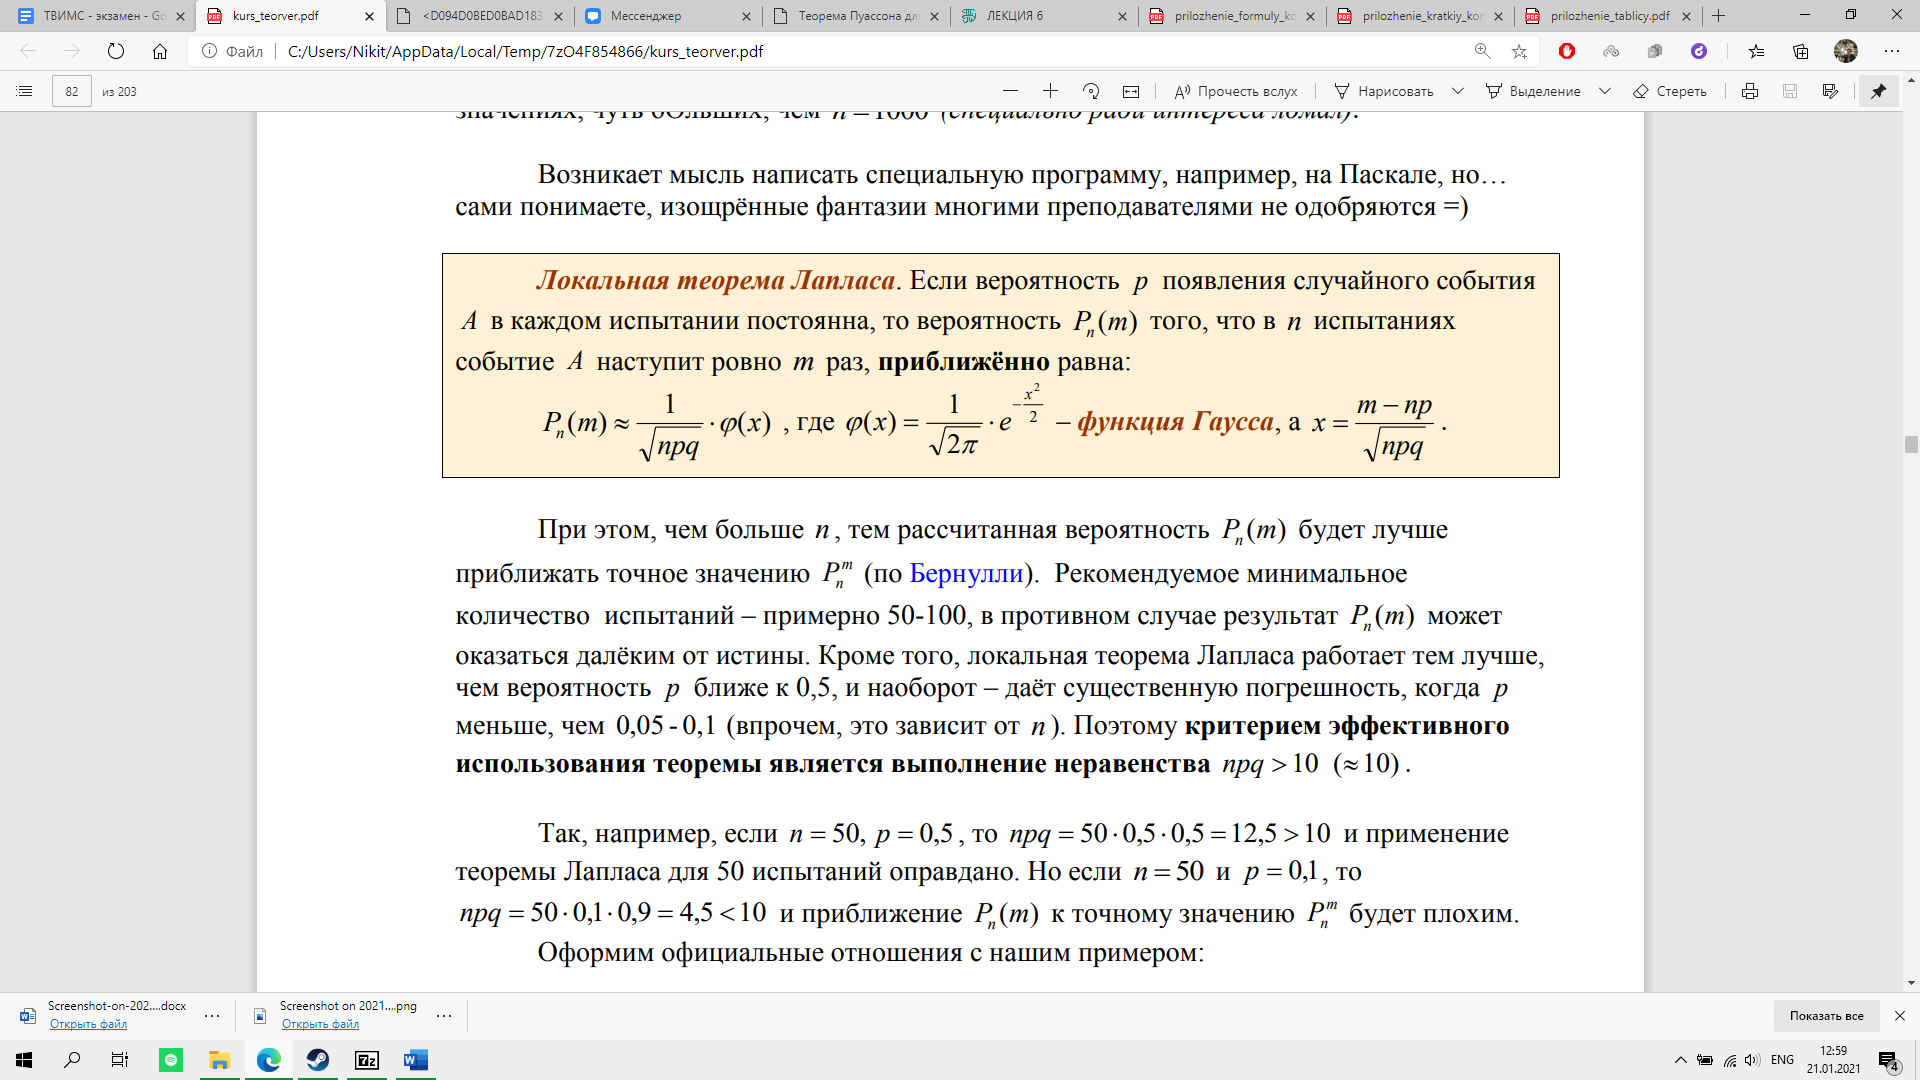1920x1080 pixels.
Task: Open the downloaded Screenshot png file link
Action: [x=320, y=1024]
